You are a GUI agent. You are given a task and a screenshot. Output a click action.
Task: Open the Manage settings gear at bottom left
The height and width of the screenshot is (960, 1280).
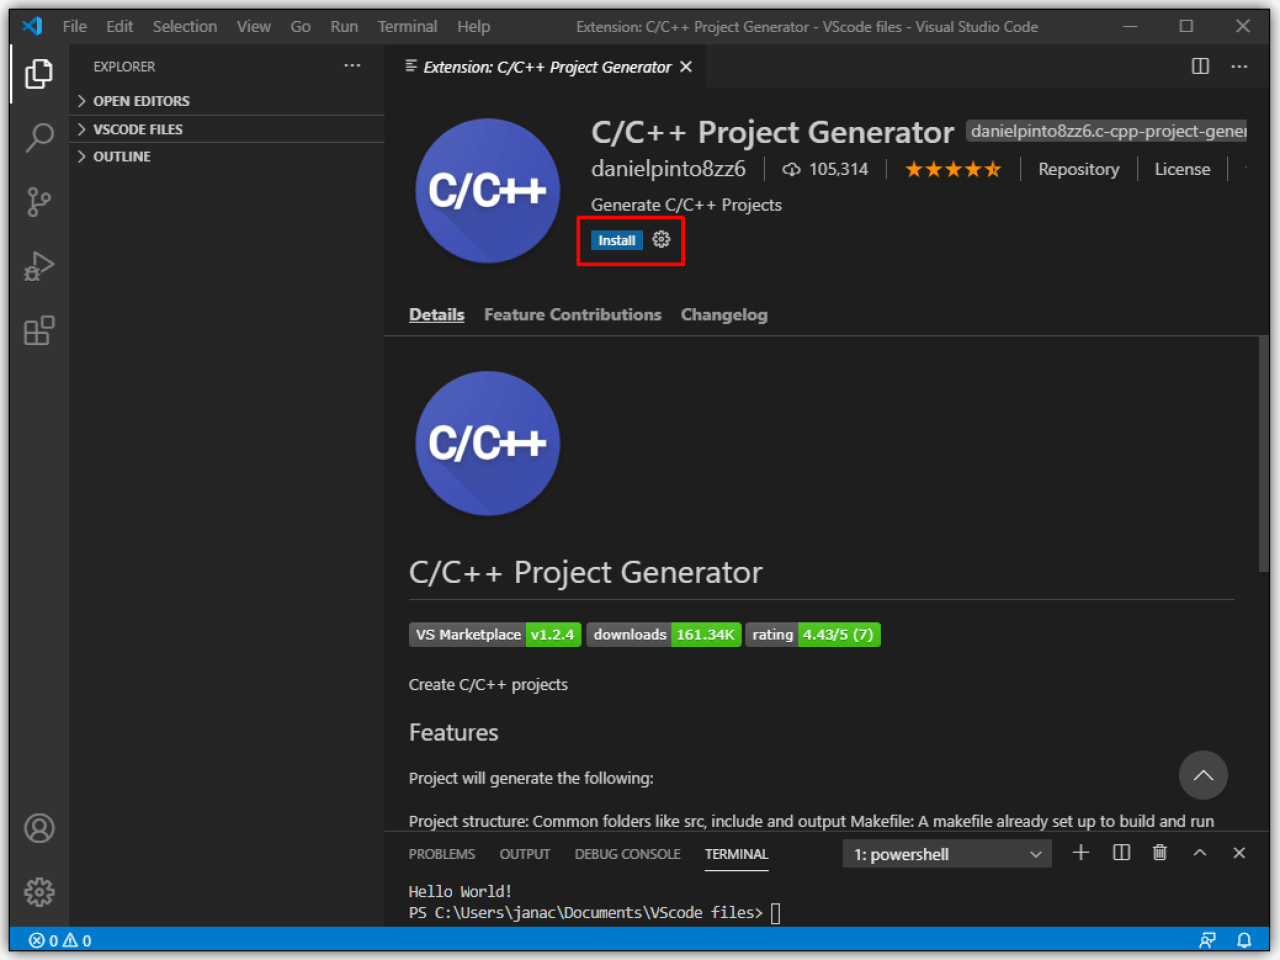tap(38, 892)
